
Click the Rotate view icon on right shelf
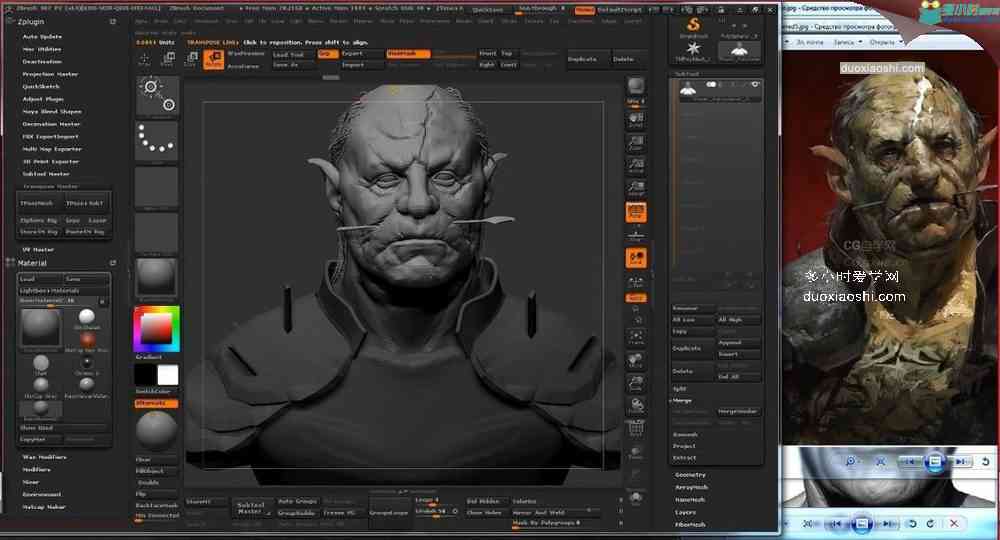636,405
